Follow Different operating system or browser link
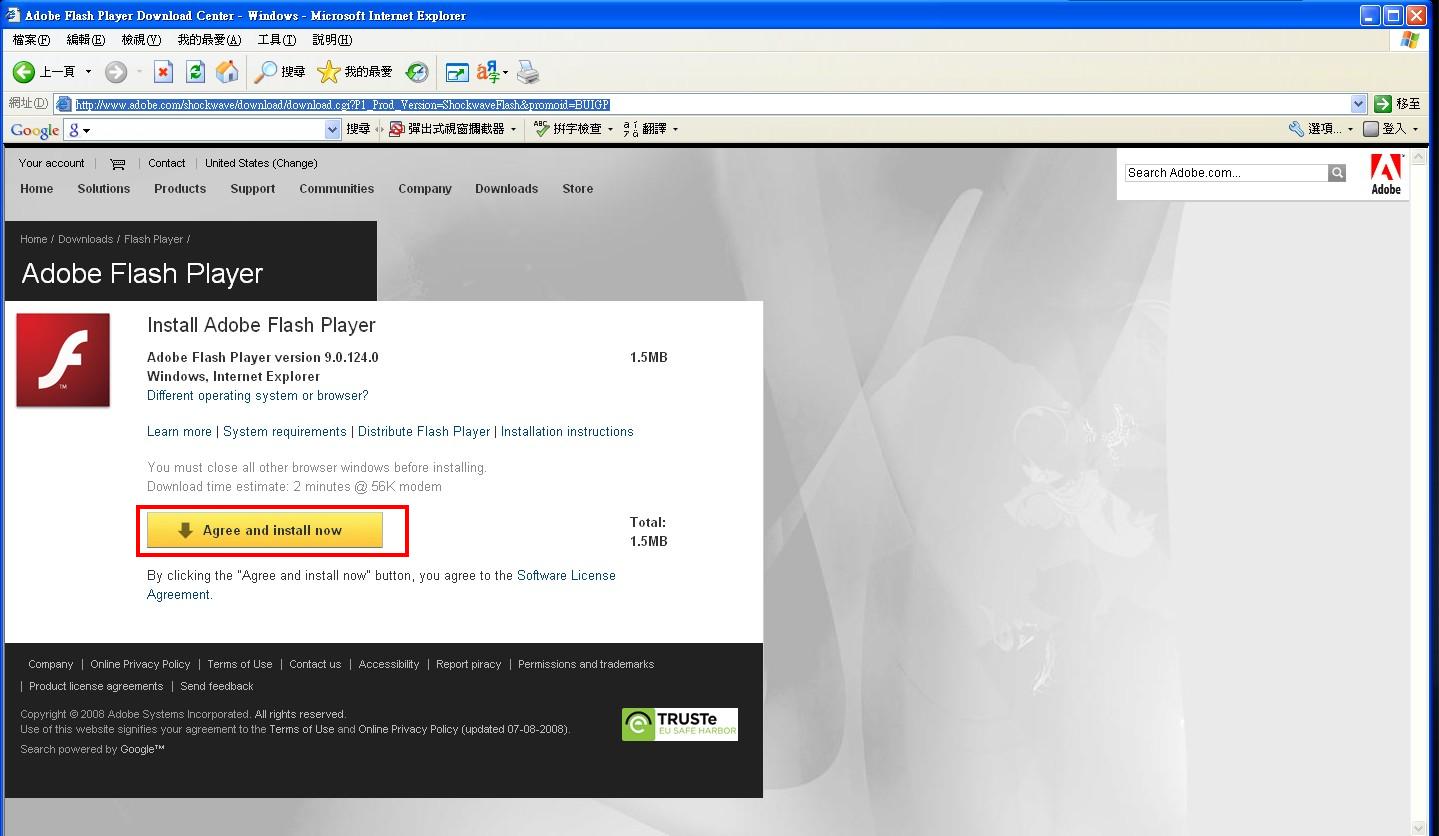 (x=258, y=396)
